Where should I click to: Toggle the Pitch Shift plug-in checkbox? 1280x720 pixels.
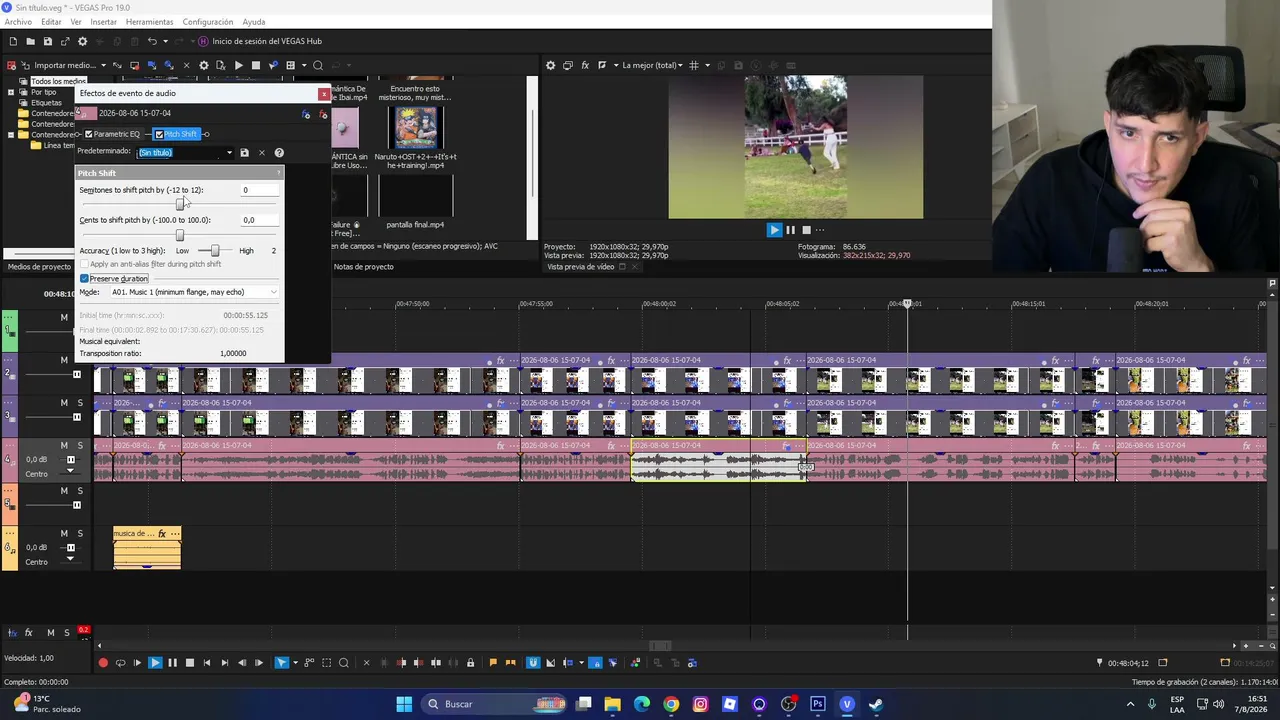159,134
